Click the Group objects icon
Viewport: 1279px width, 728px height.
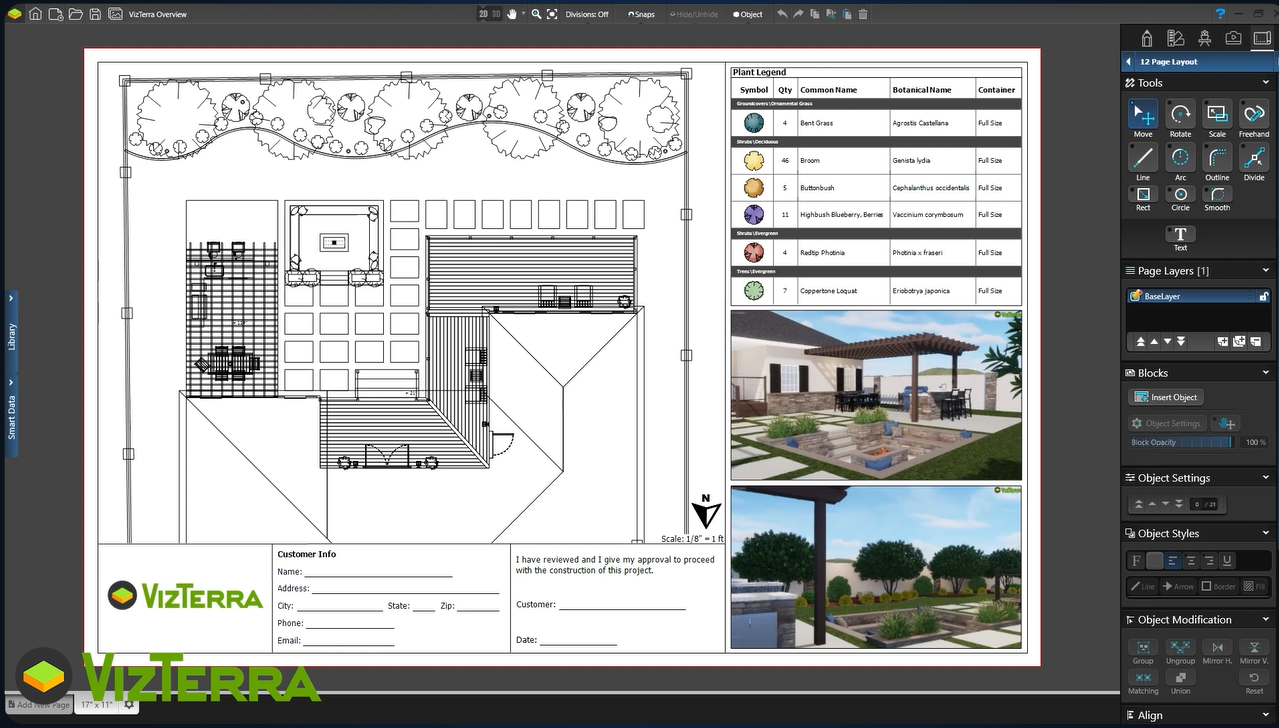click(1143, 648)
